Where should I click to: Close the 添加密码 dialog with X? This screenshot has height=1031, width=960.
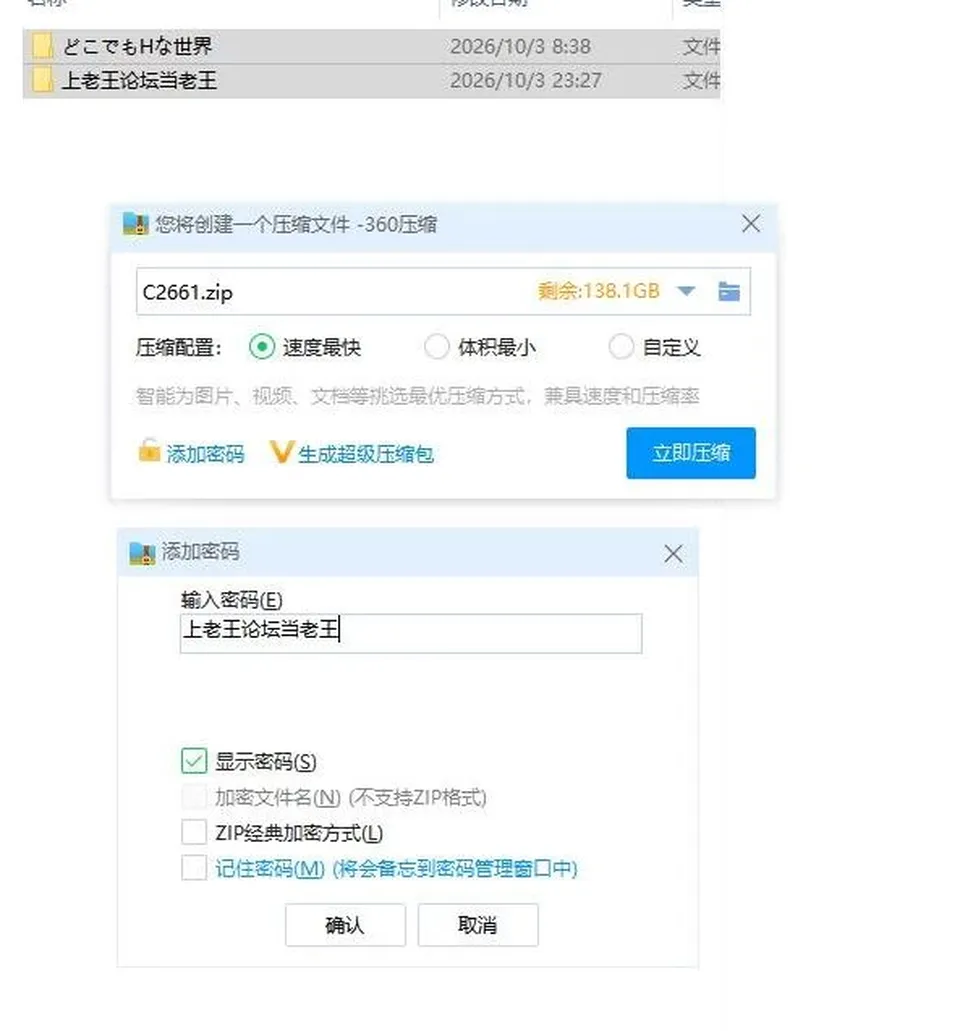pos(673,554)
